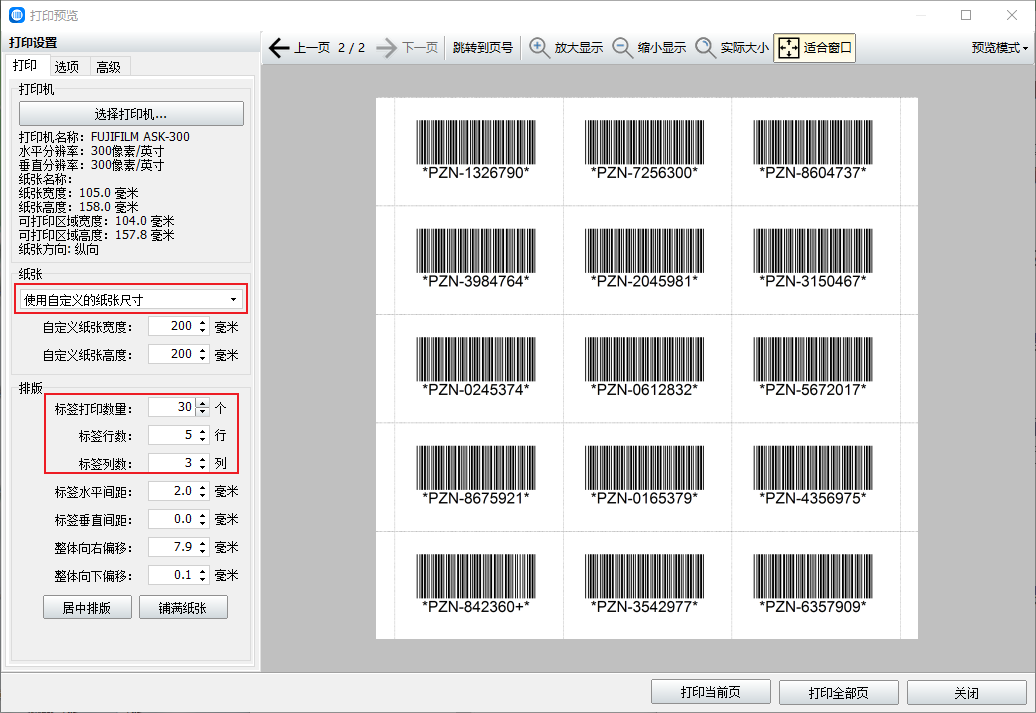Image resolution: width=1036 pixels, height=713 pixels.
Task: Click the barcode label PZN-5672017
Action: (813, 367)
